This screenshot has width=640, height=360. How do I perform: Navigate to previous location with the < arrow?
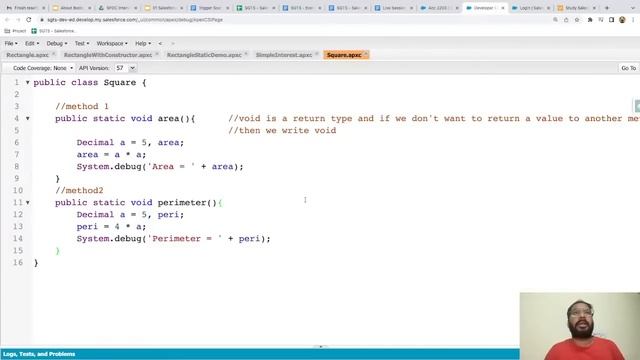click(160, 43)
